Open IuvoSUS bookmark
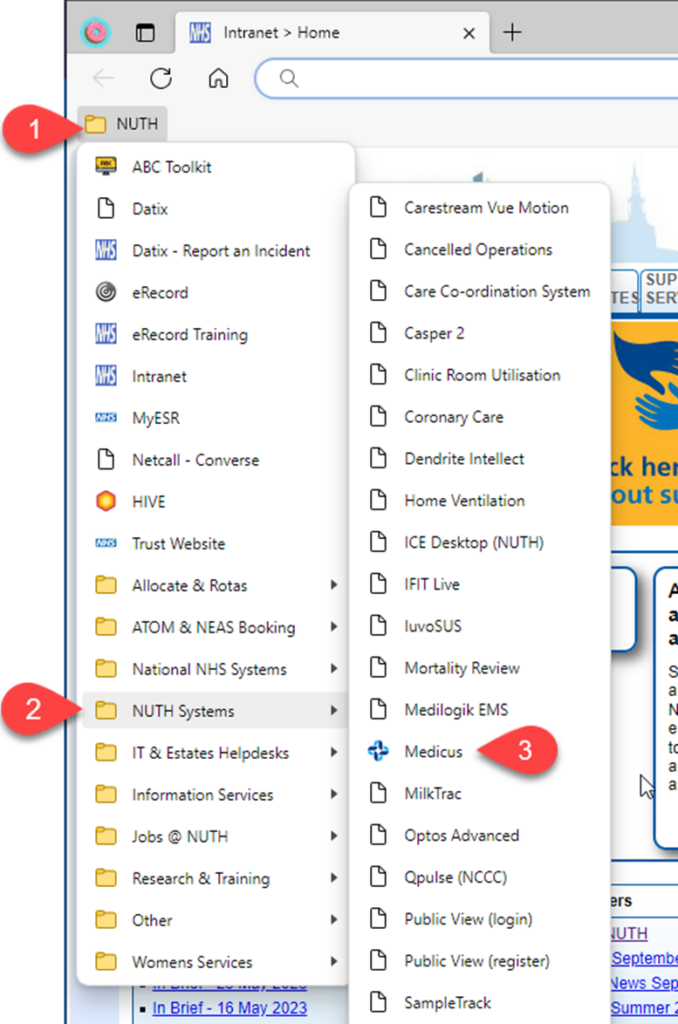This screenshot has width=678, height=1024. 479,626
